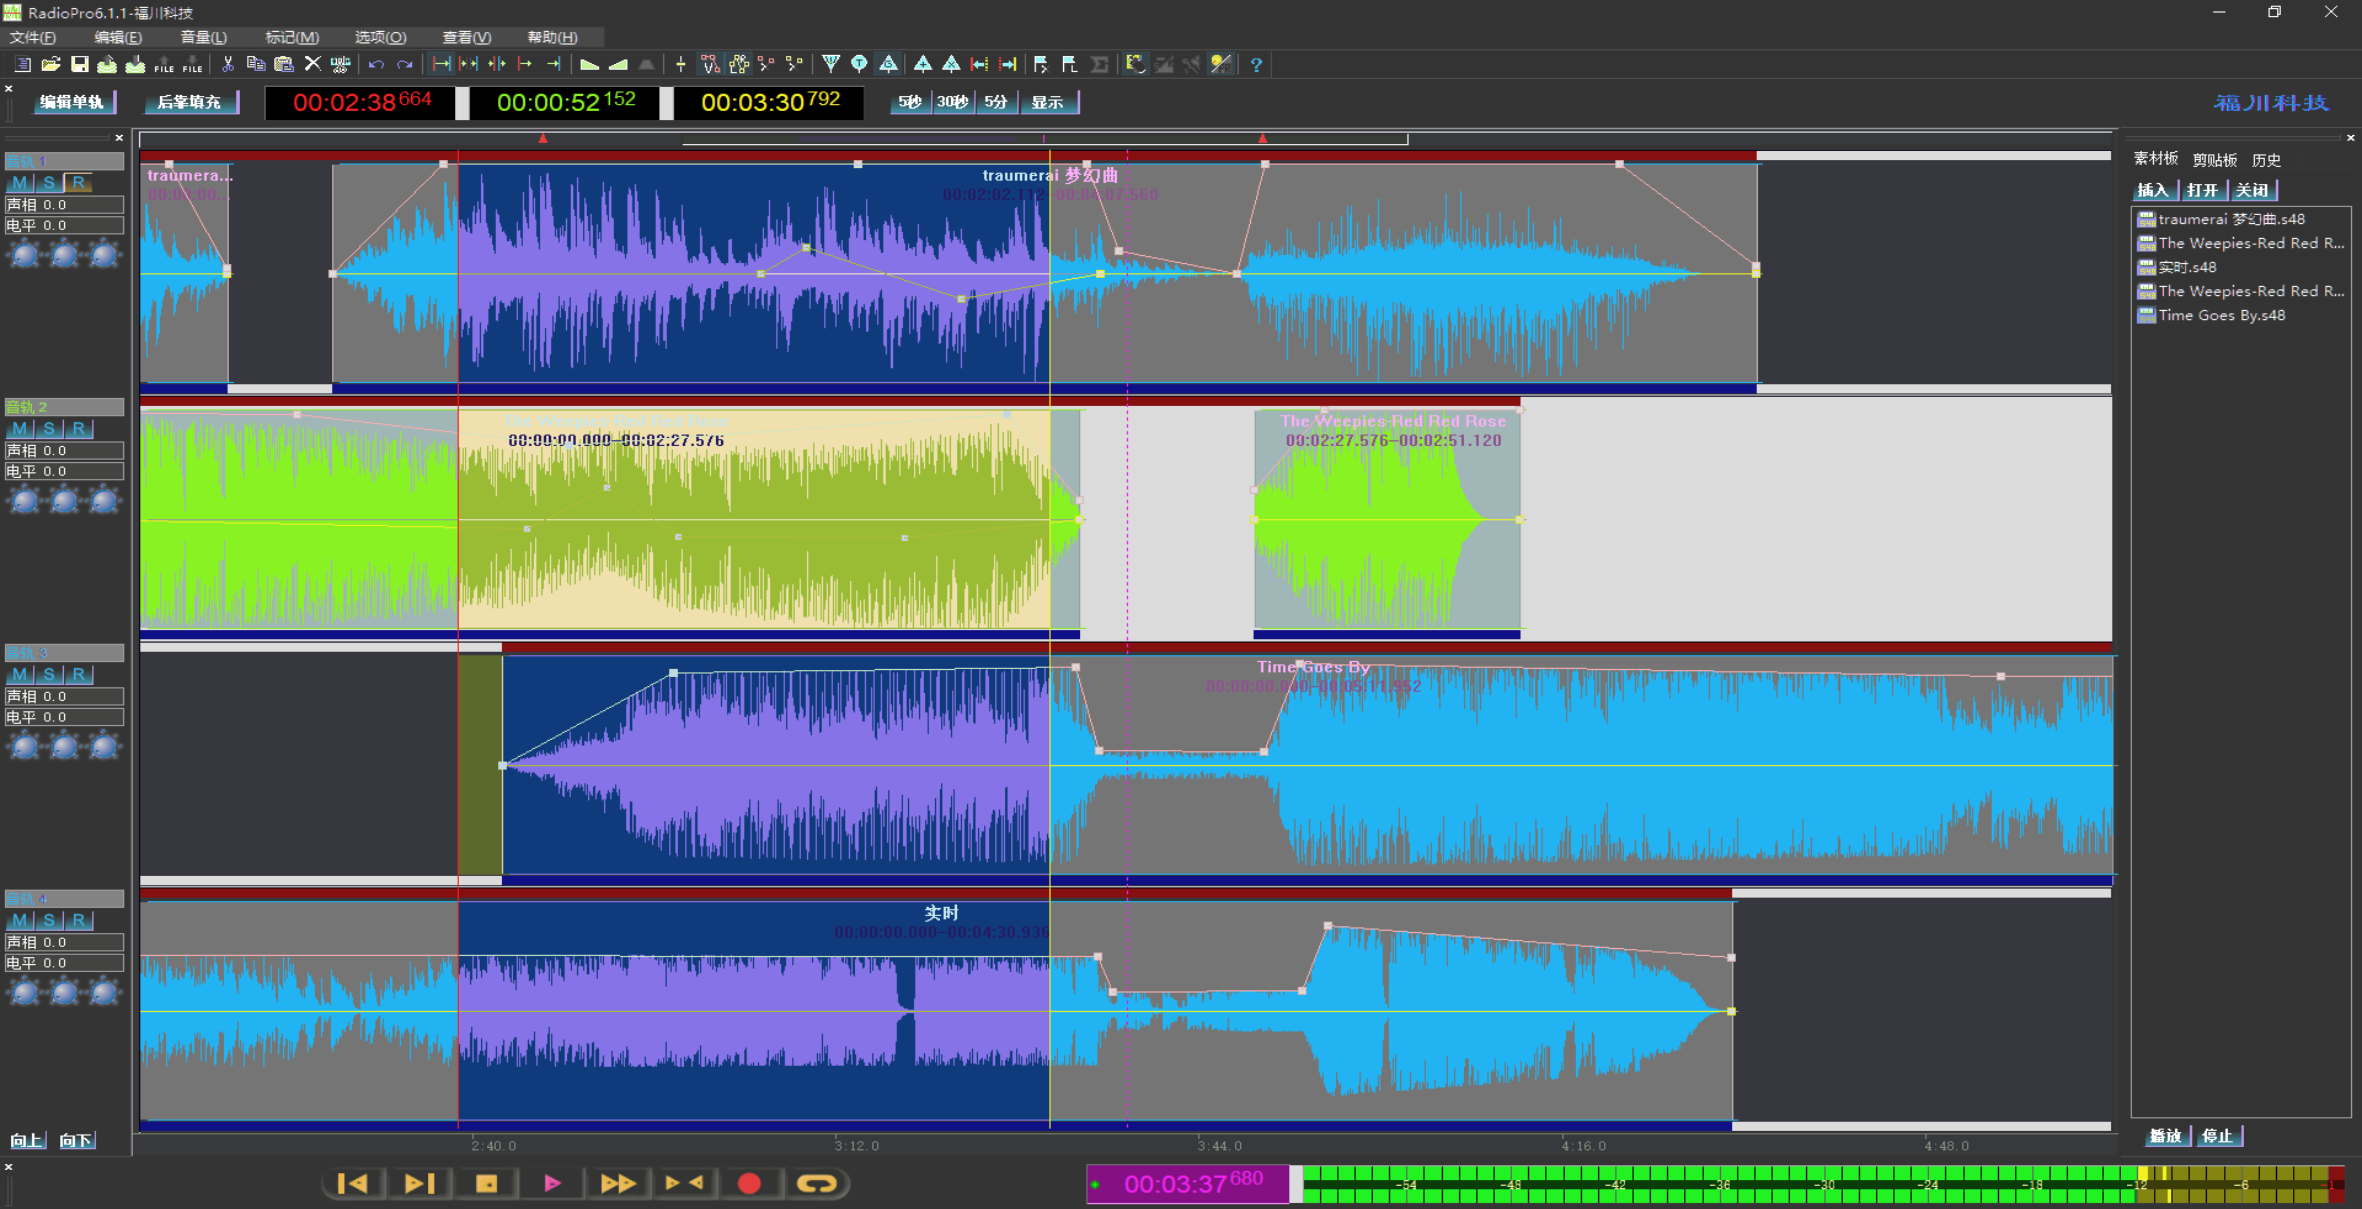Image resolution: width=2362 pixels, height=1209 pixels.
Task: Click the export-up tray icon beside Save
Action: 107,64
